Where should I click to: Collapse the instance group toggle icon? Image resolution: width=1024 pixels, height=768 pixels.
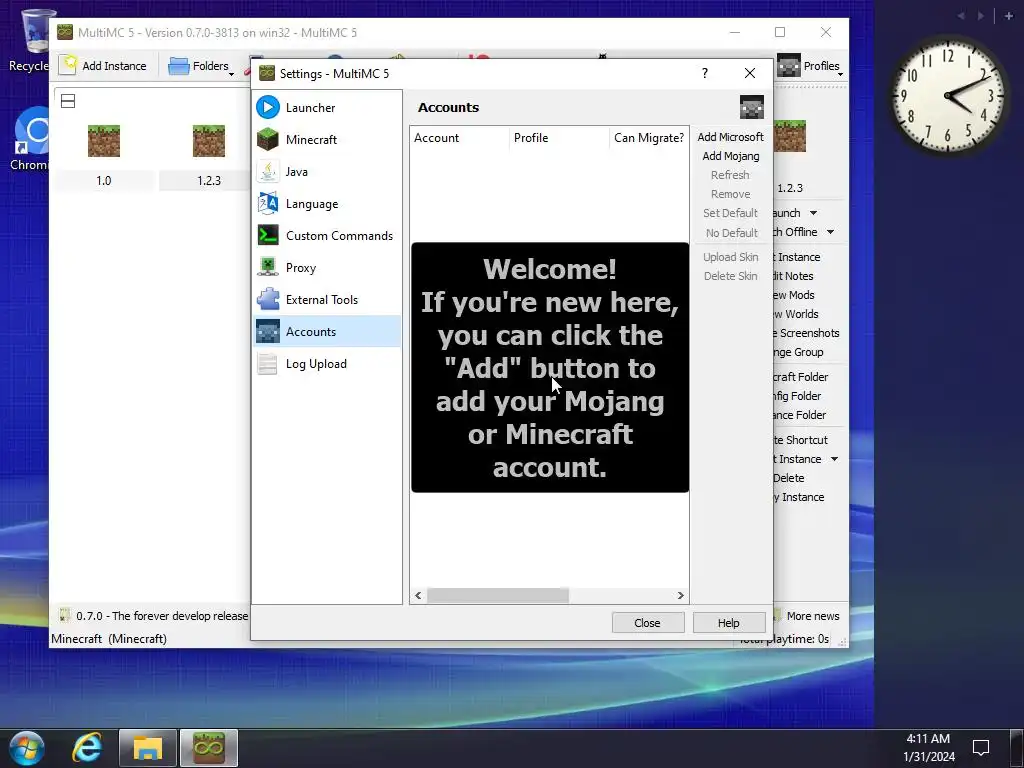tap(68, 101)
